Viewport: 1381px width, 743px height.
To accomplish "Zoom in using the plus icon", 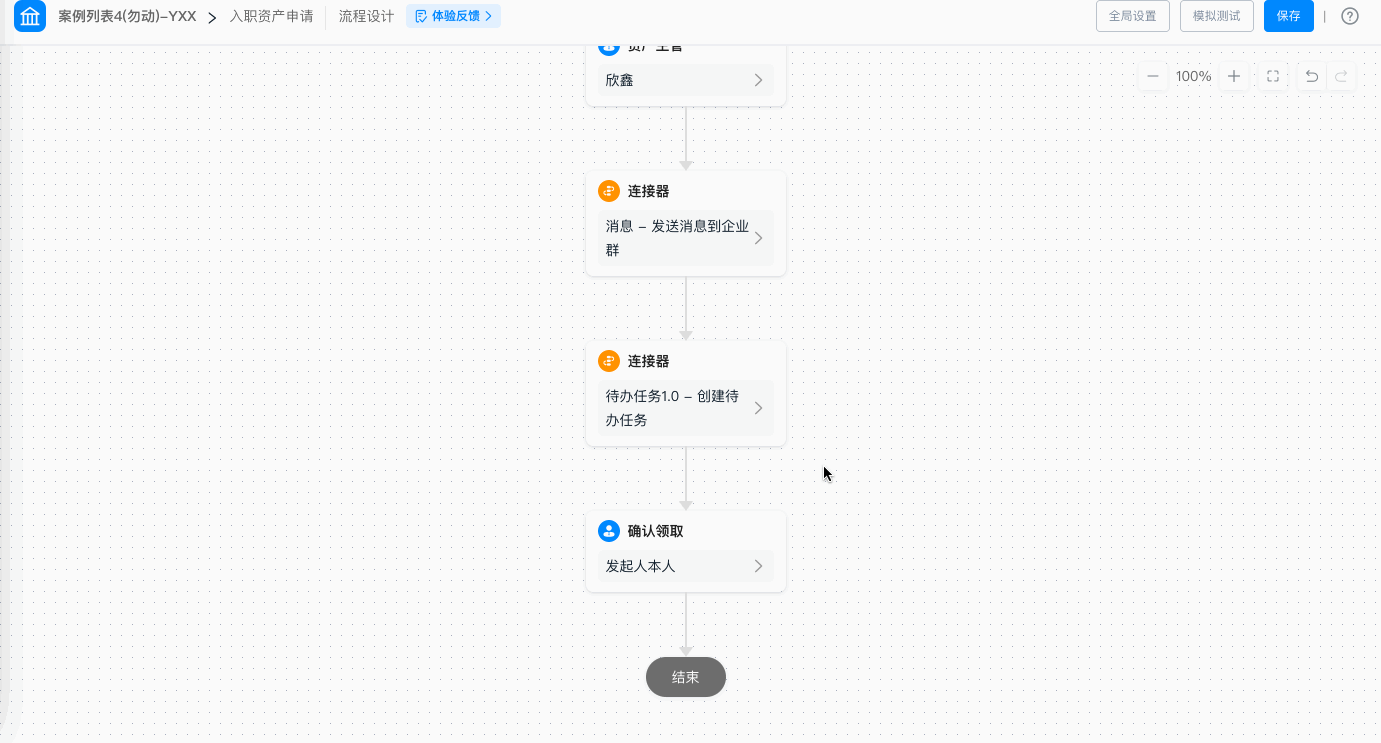I will coord(1234,76).
